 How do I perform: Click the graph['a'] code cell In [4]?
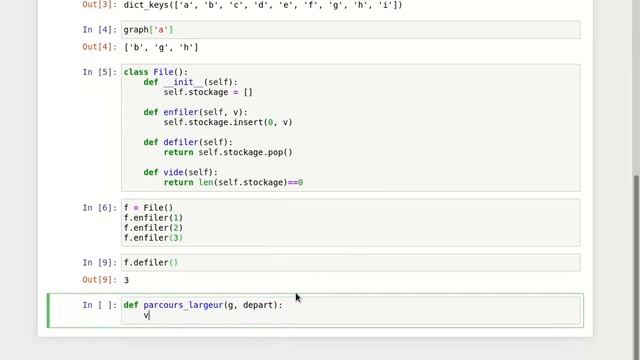tap(350, 30)
